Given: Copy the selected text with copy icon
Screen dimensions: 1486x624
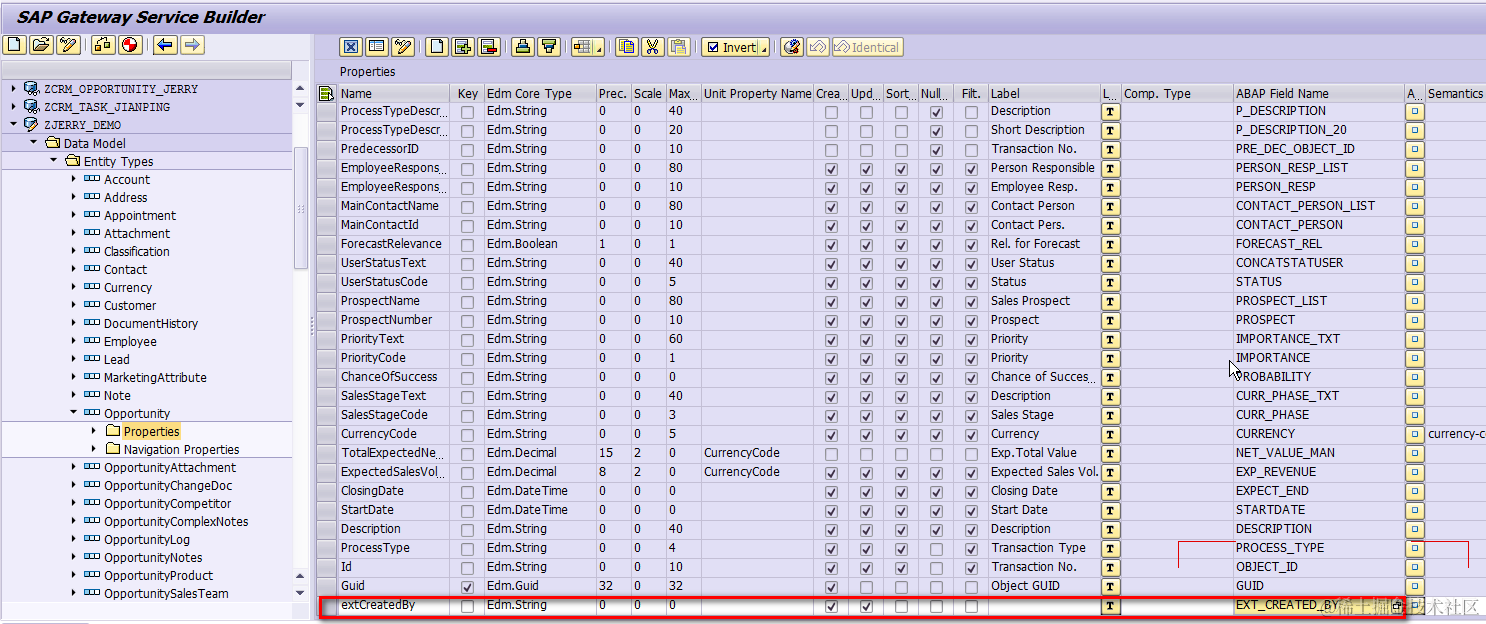Looking at the screenshot, I should tap(627, 47).
